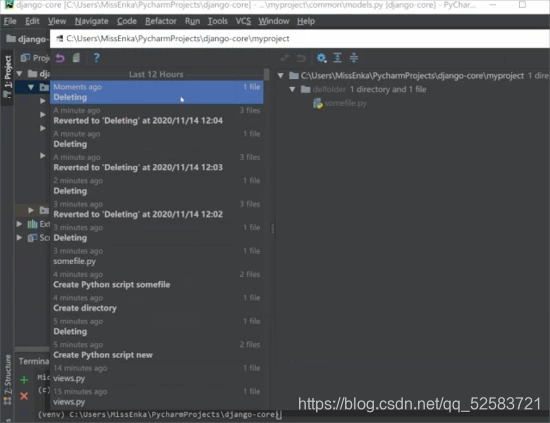
Task: Select the 5 minutes ago Deleting entry
Action: tap(156, 327)
